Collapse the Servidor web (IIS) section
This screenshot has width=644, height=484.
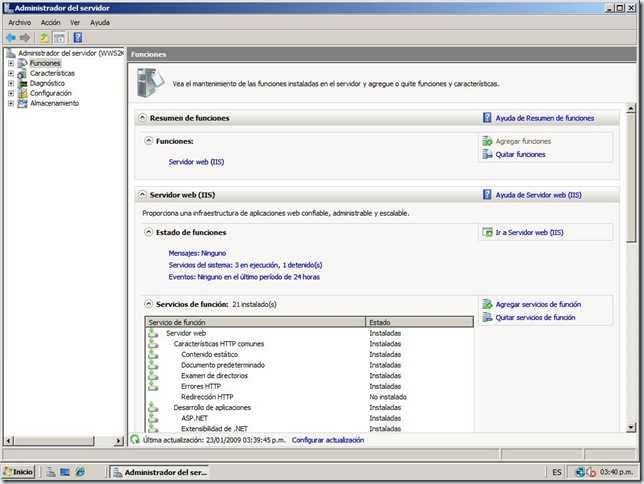tap(142, 195)
